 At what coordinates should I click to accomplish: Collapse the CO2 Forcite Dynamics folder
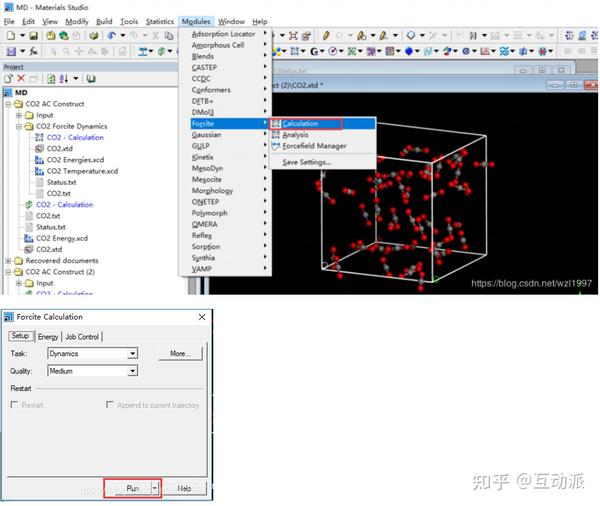coord(19,126)
